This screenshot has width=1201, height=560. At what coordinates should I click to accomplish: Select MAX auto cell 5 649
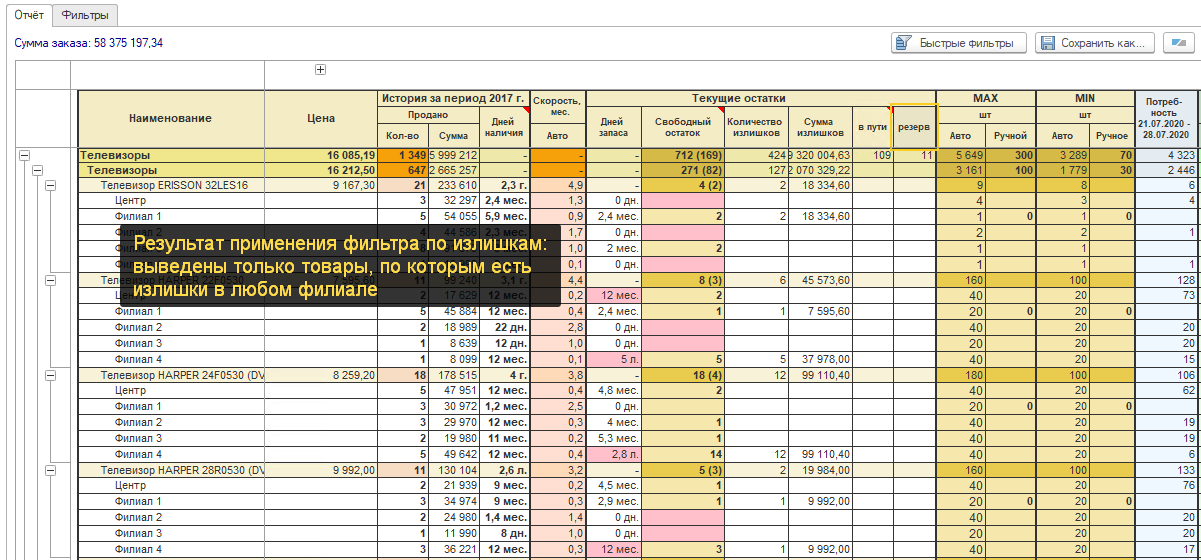[x=962, y=156]
